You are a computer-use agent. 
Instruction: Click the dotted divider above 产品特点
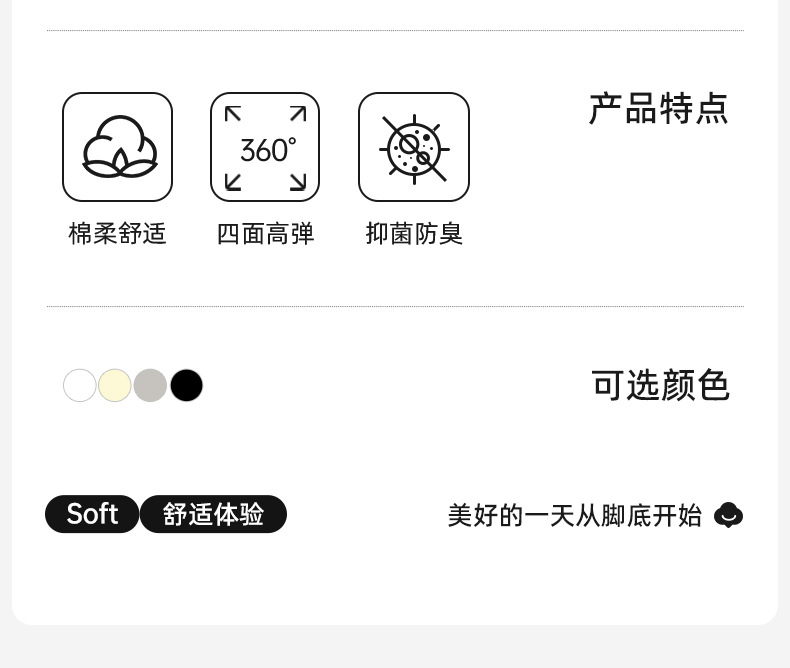[395, 31]
